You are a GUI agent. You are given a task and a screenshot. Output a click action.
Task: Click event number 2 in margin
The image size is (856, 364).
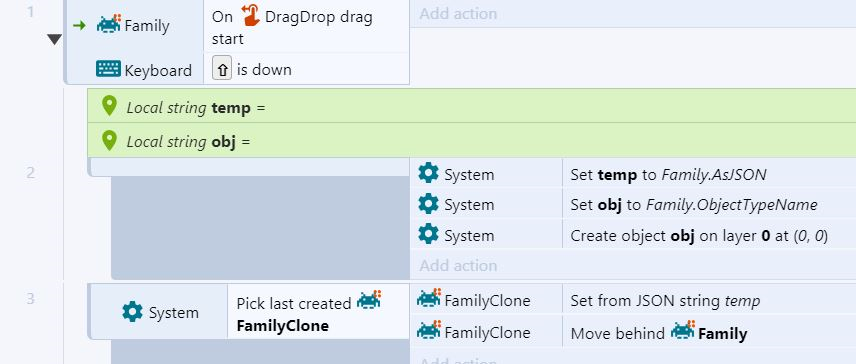(x=31, y=173)
